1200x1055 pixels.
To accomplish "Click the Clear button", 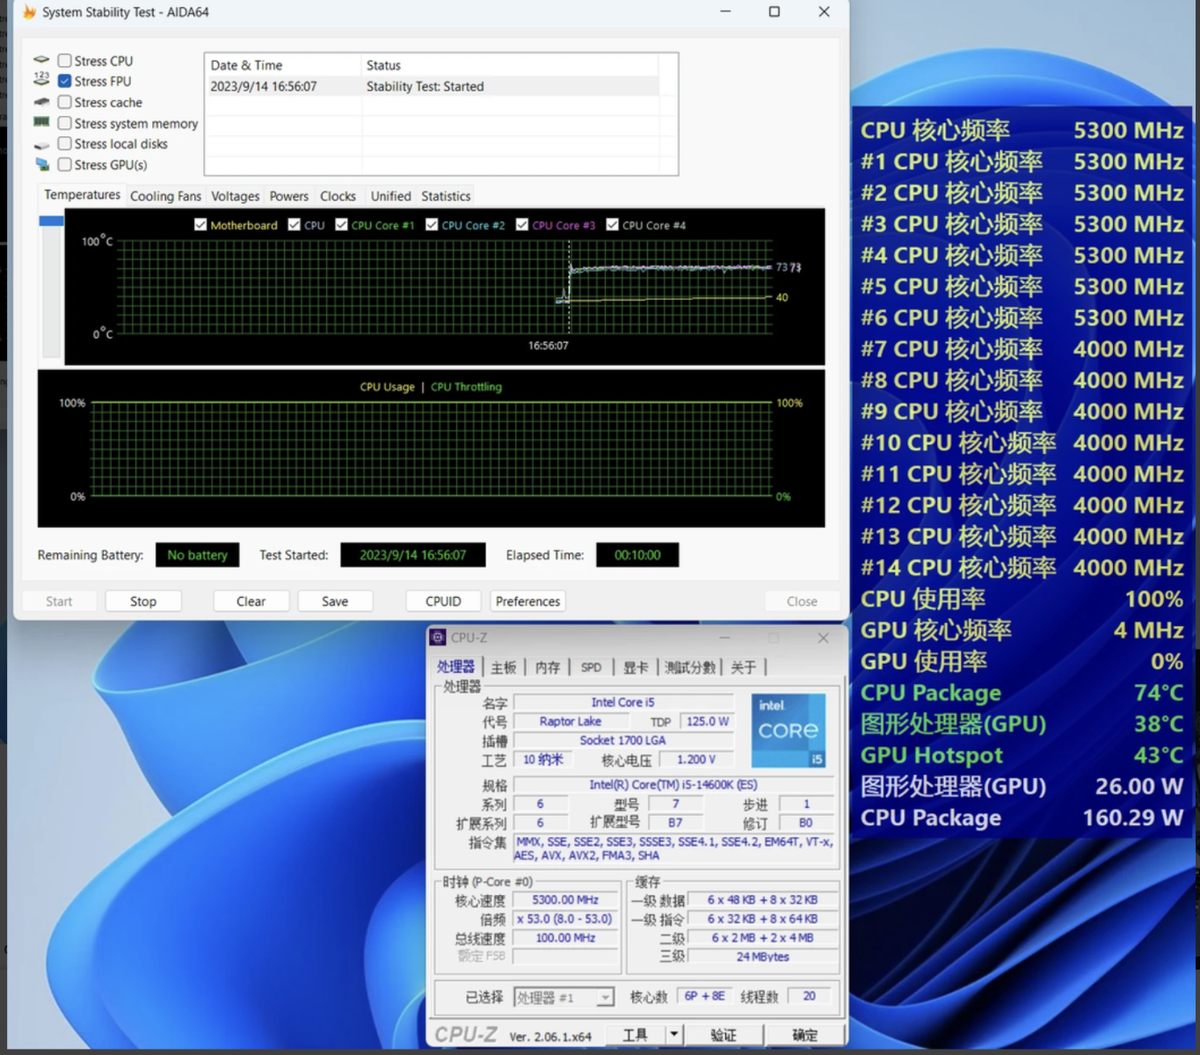I will (x=251, y=601).
